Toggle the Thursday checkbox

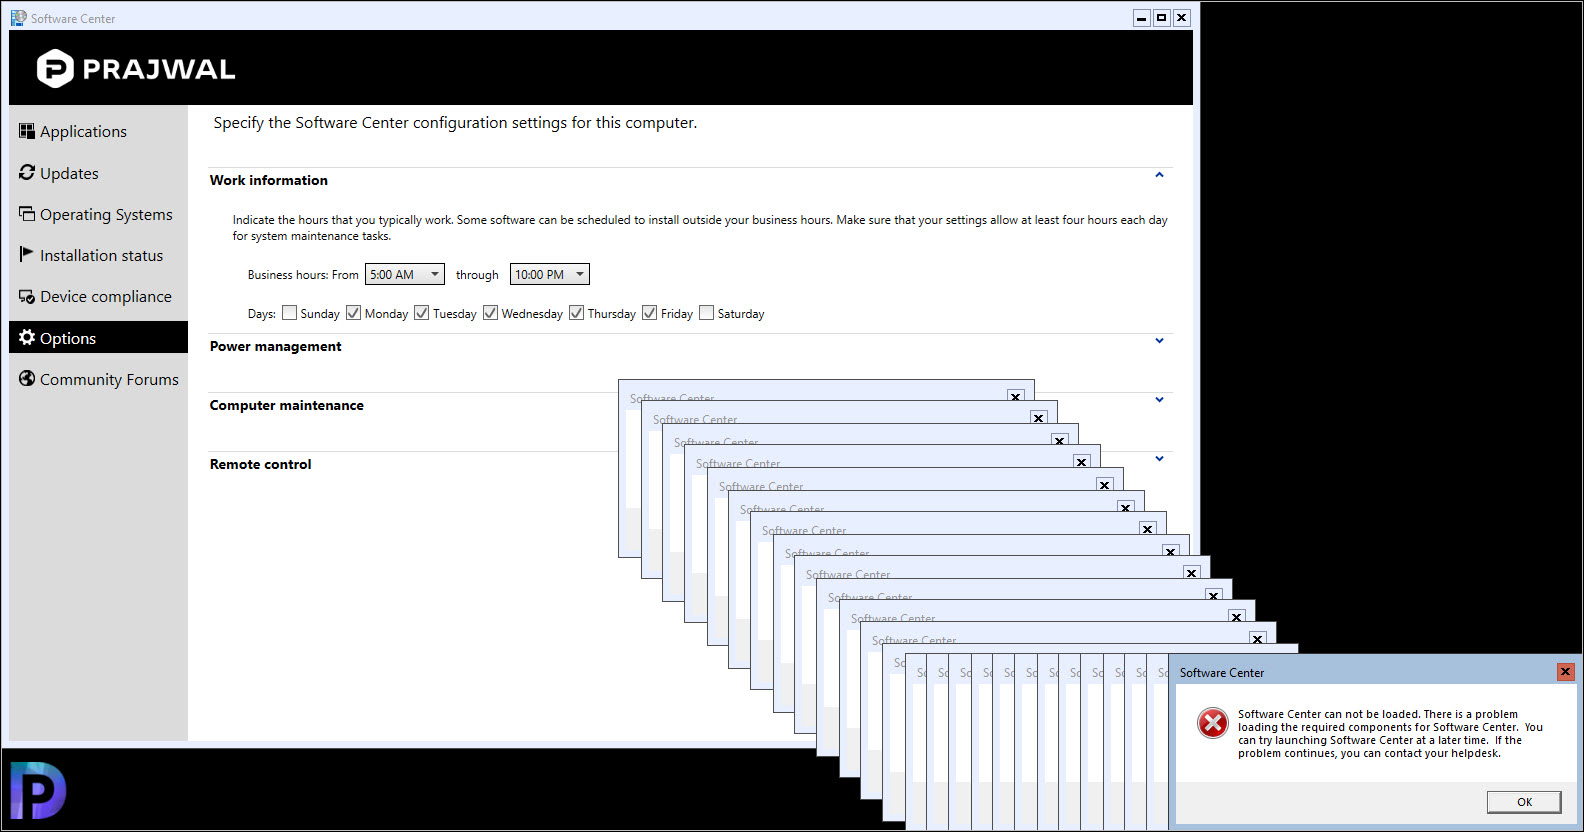coord(576,313)
